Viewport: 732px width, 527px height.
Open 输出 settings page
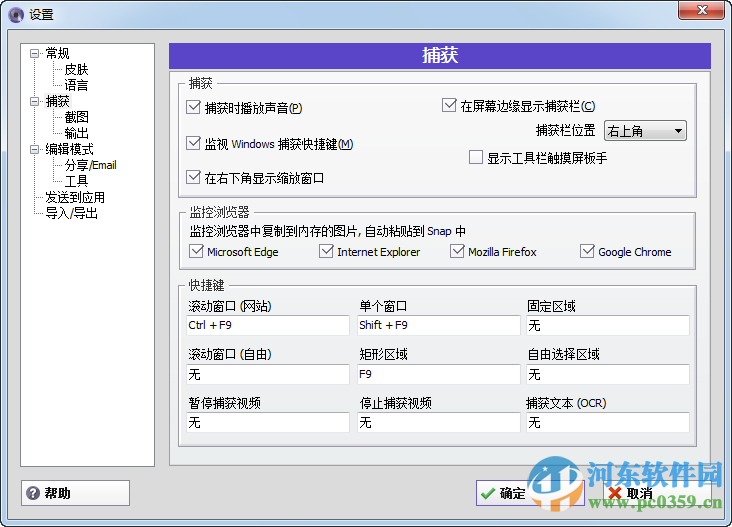point(76,133)
